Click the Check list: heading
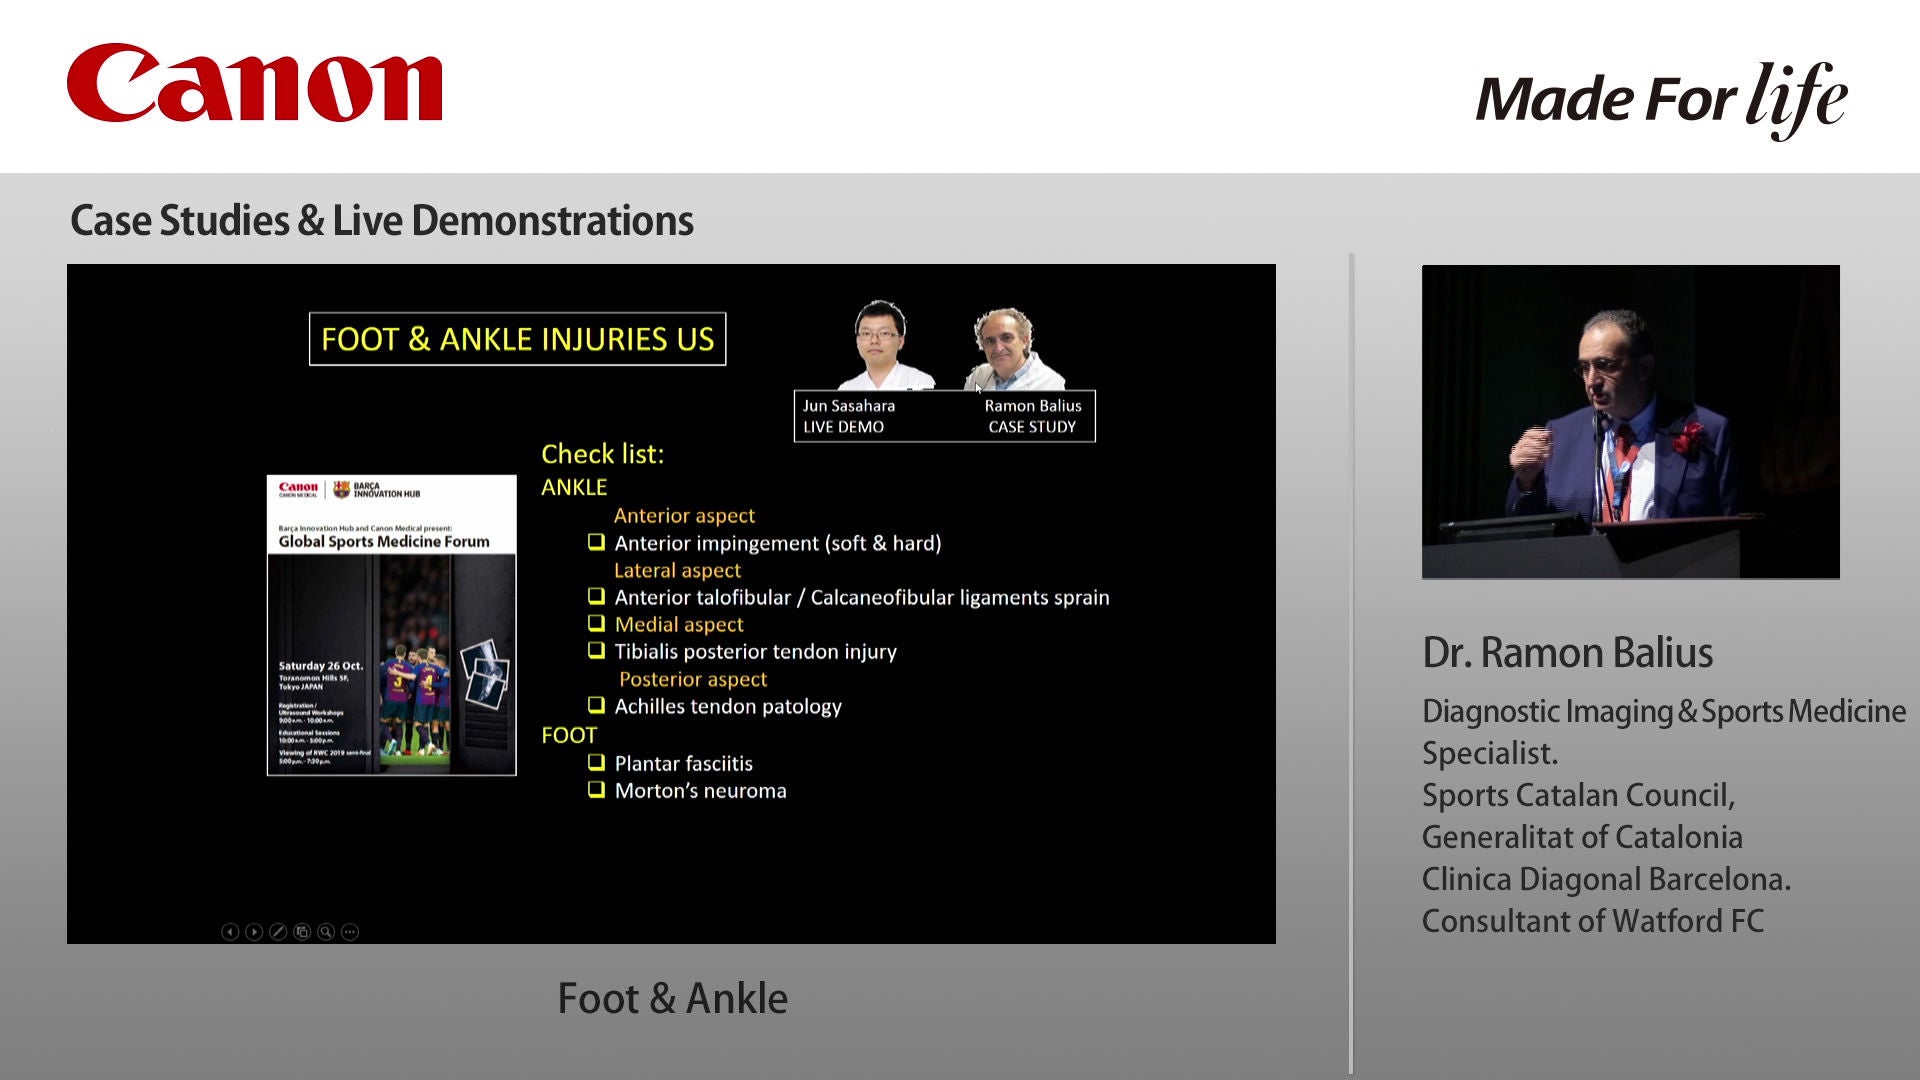1920x1080 pixels. (x=602, y=454)
